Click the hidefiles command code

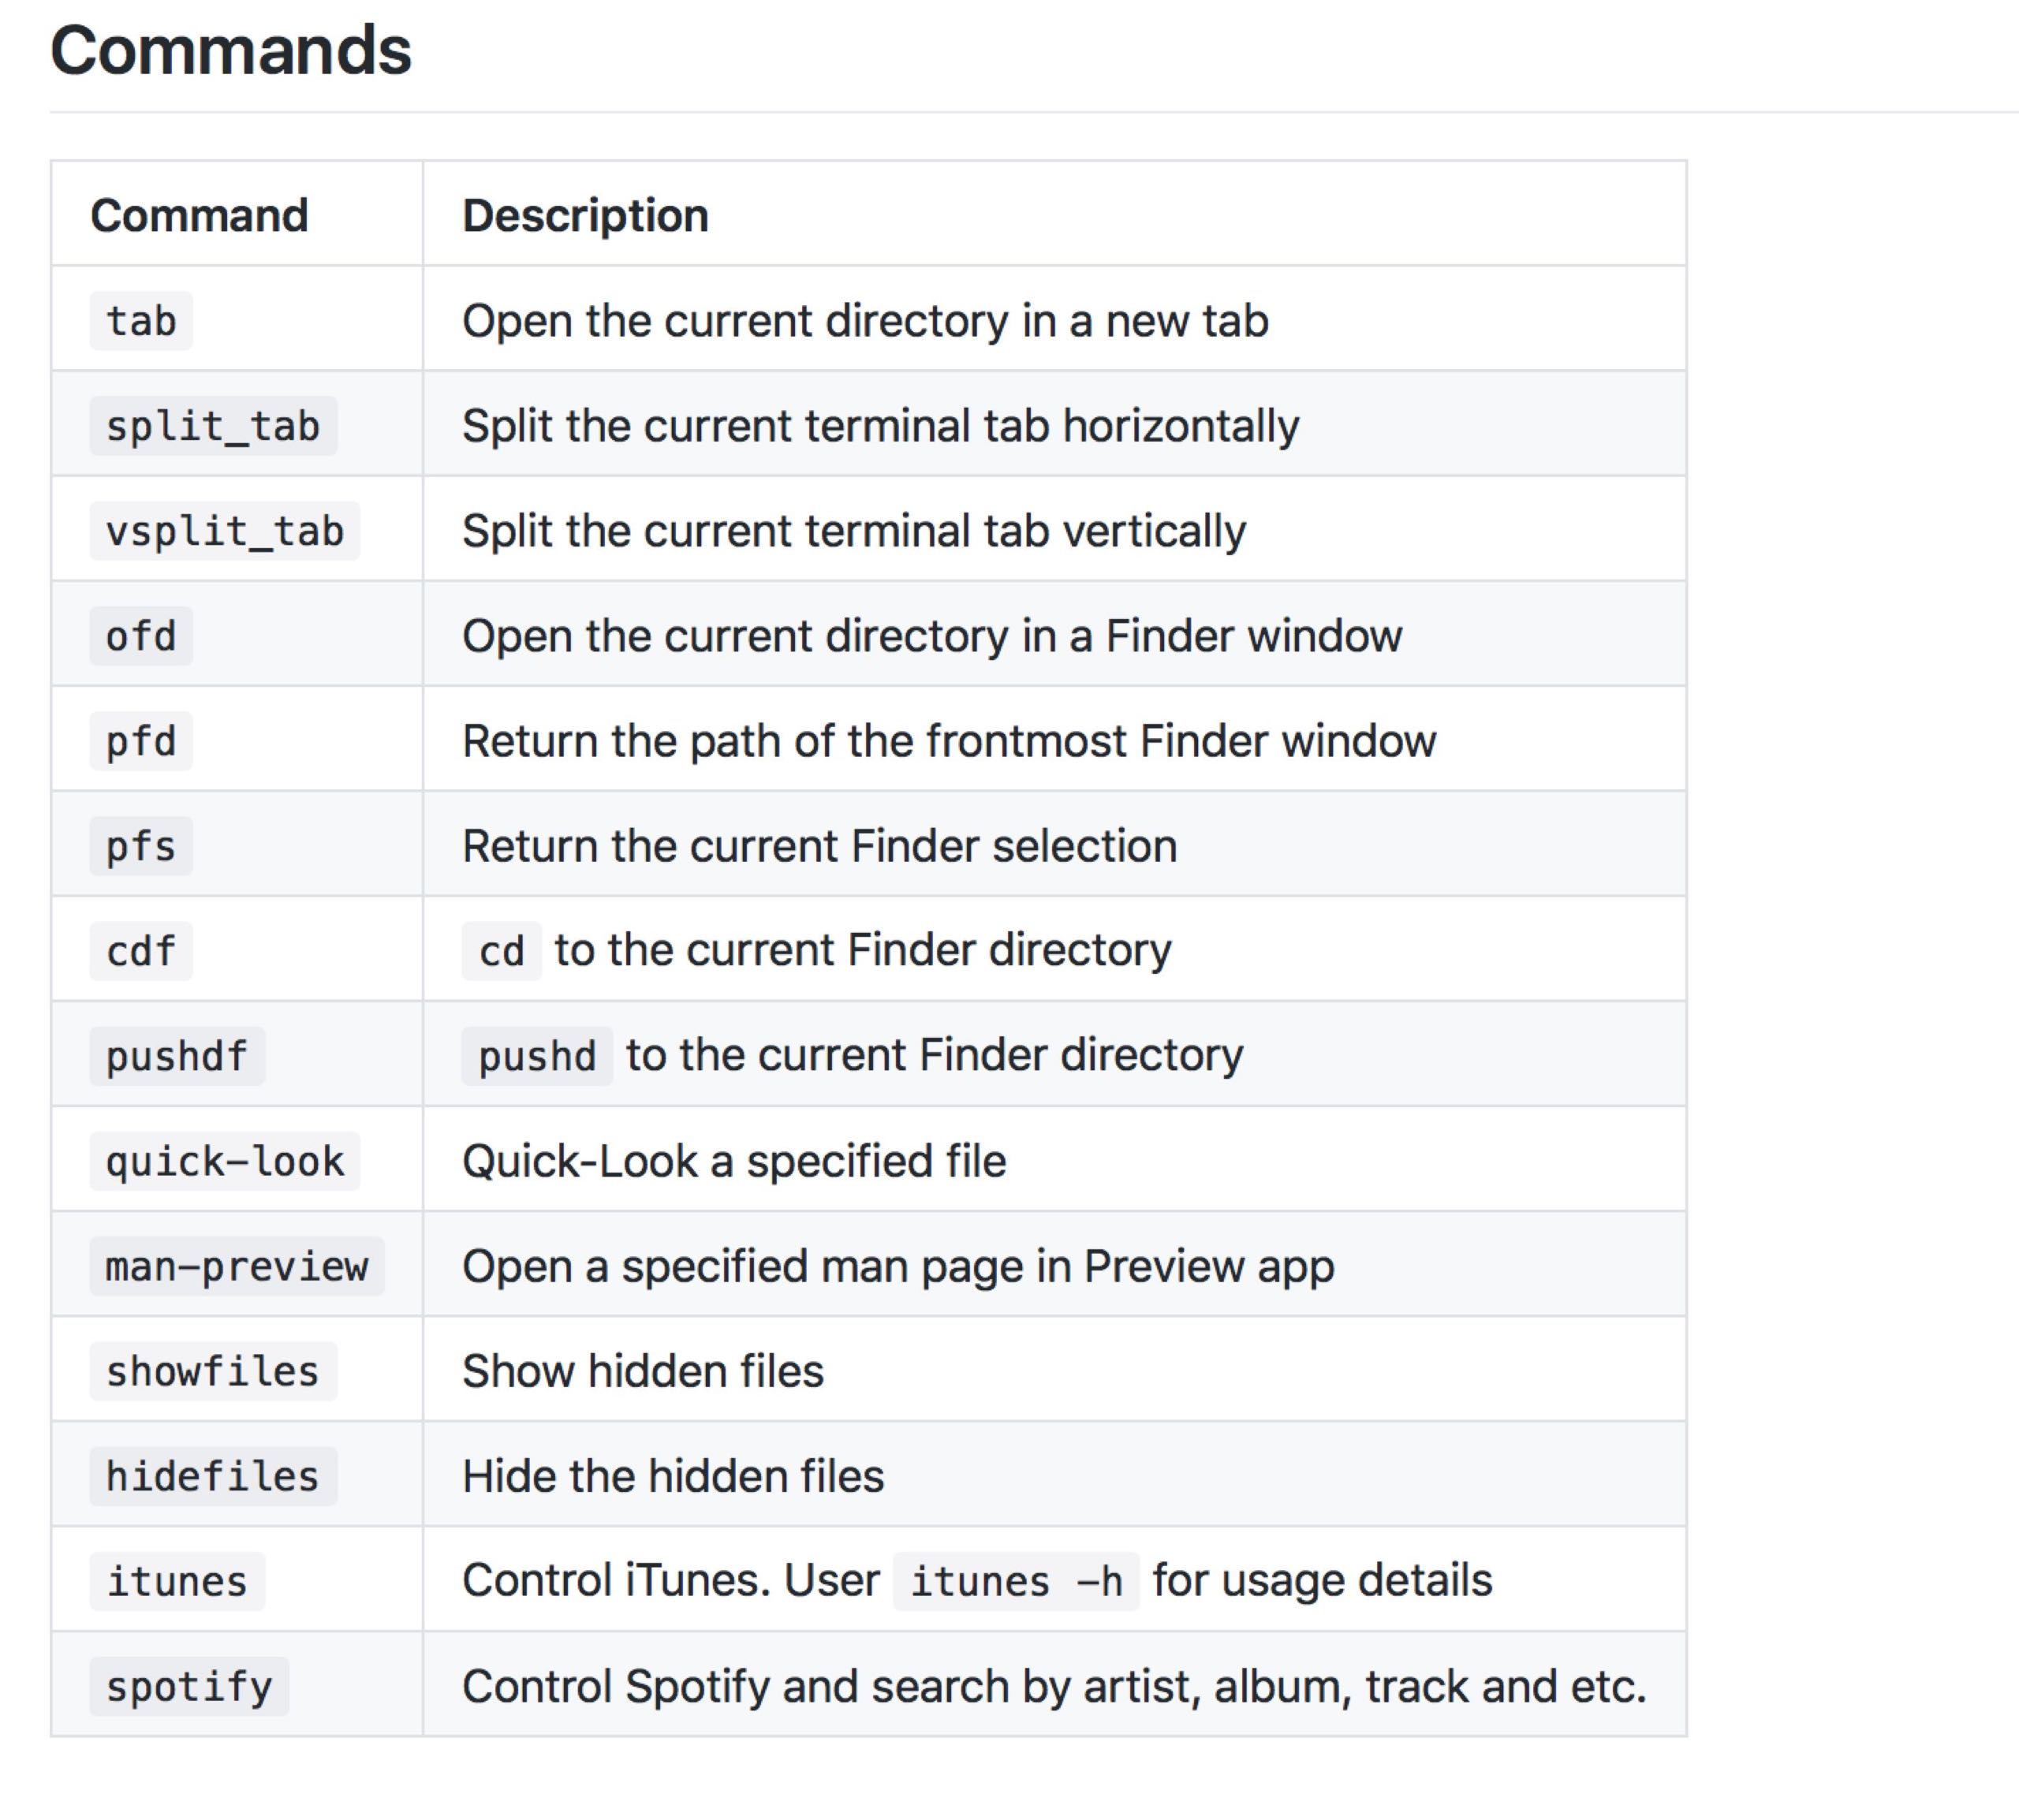tap(213, 1477)
